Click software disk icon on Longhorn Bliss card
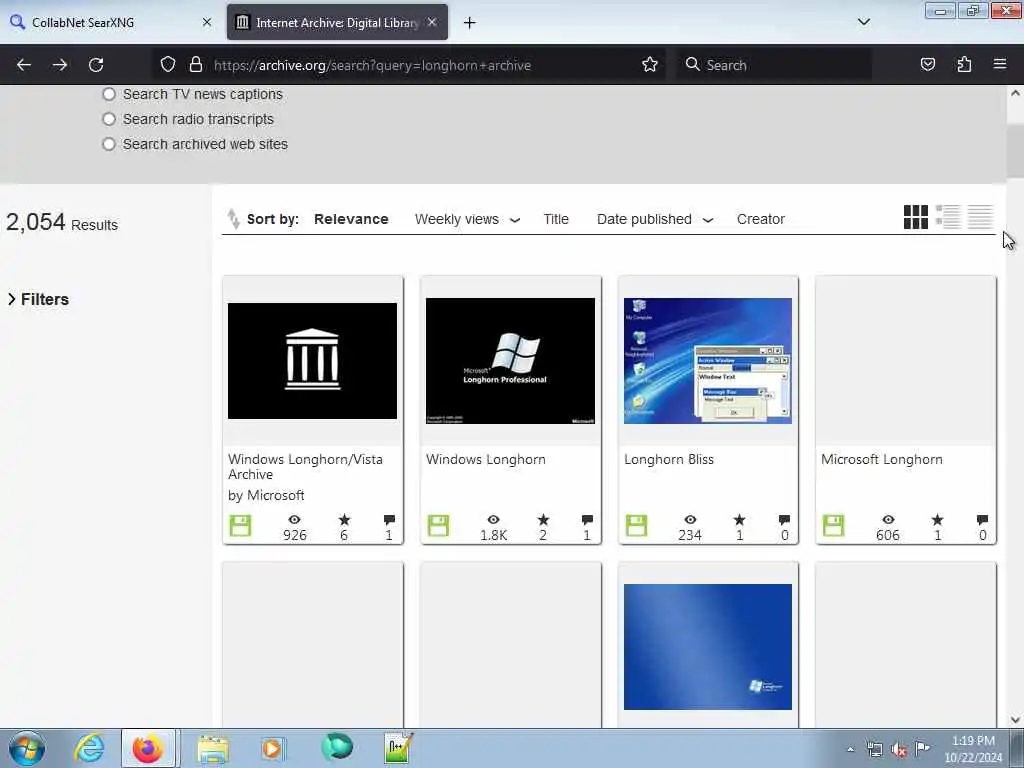The width and height of the screenshot is (1024, 768). coord(636,526)
